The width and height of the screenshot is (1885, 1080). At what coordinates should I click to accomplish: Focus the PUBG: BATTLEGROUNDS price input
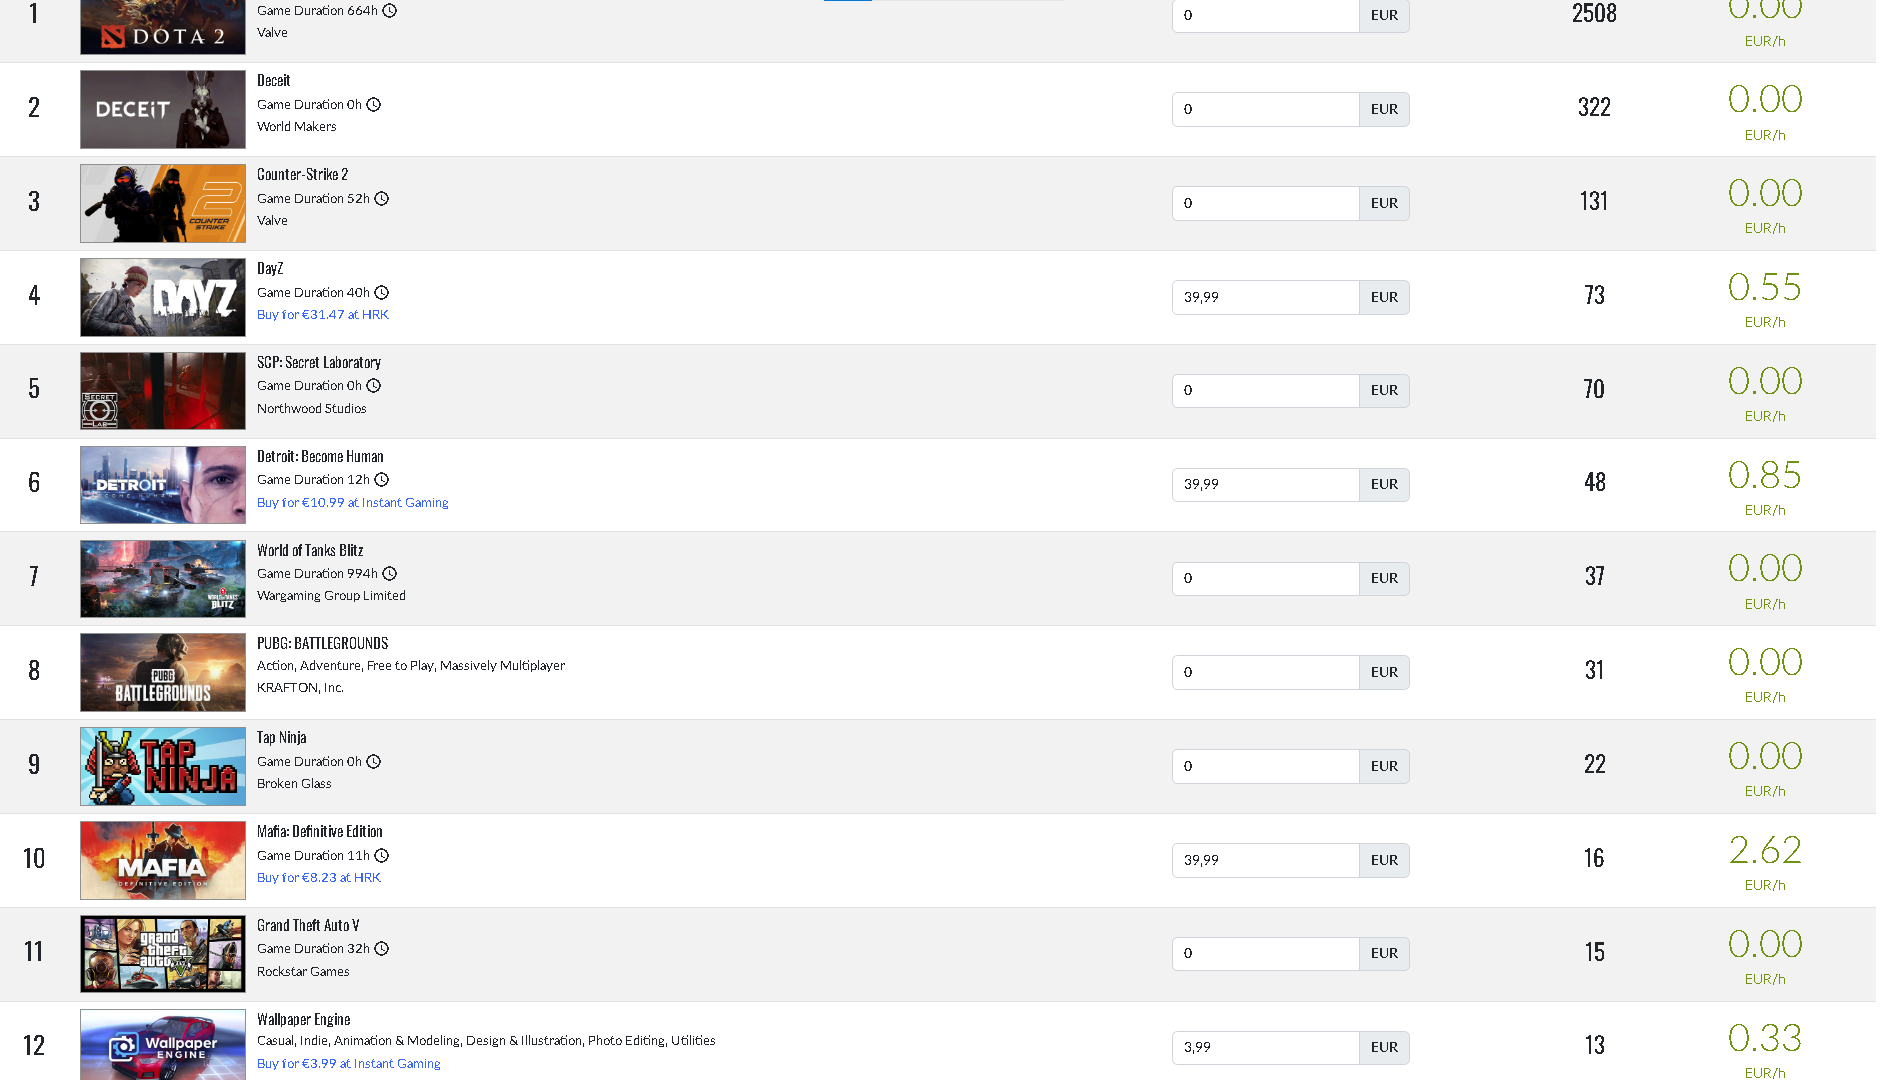(1266, 673)
